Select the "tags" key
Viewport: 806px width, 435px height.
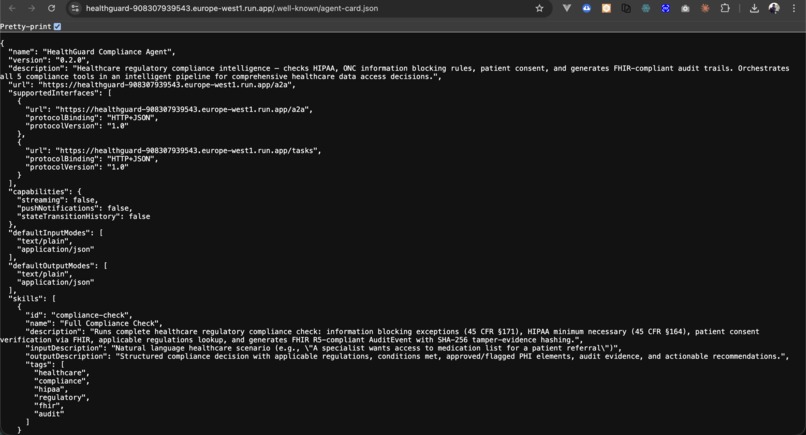click(x=41, y=365)
